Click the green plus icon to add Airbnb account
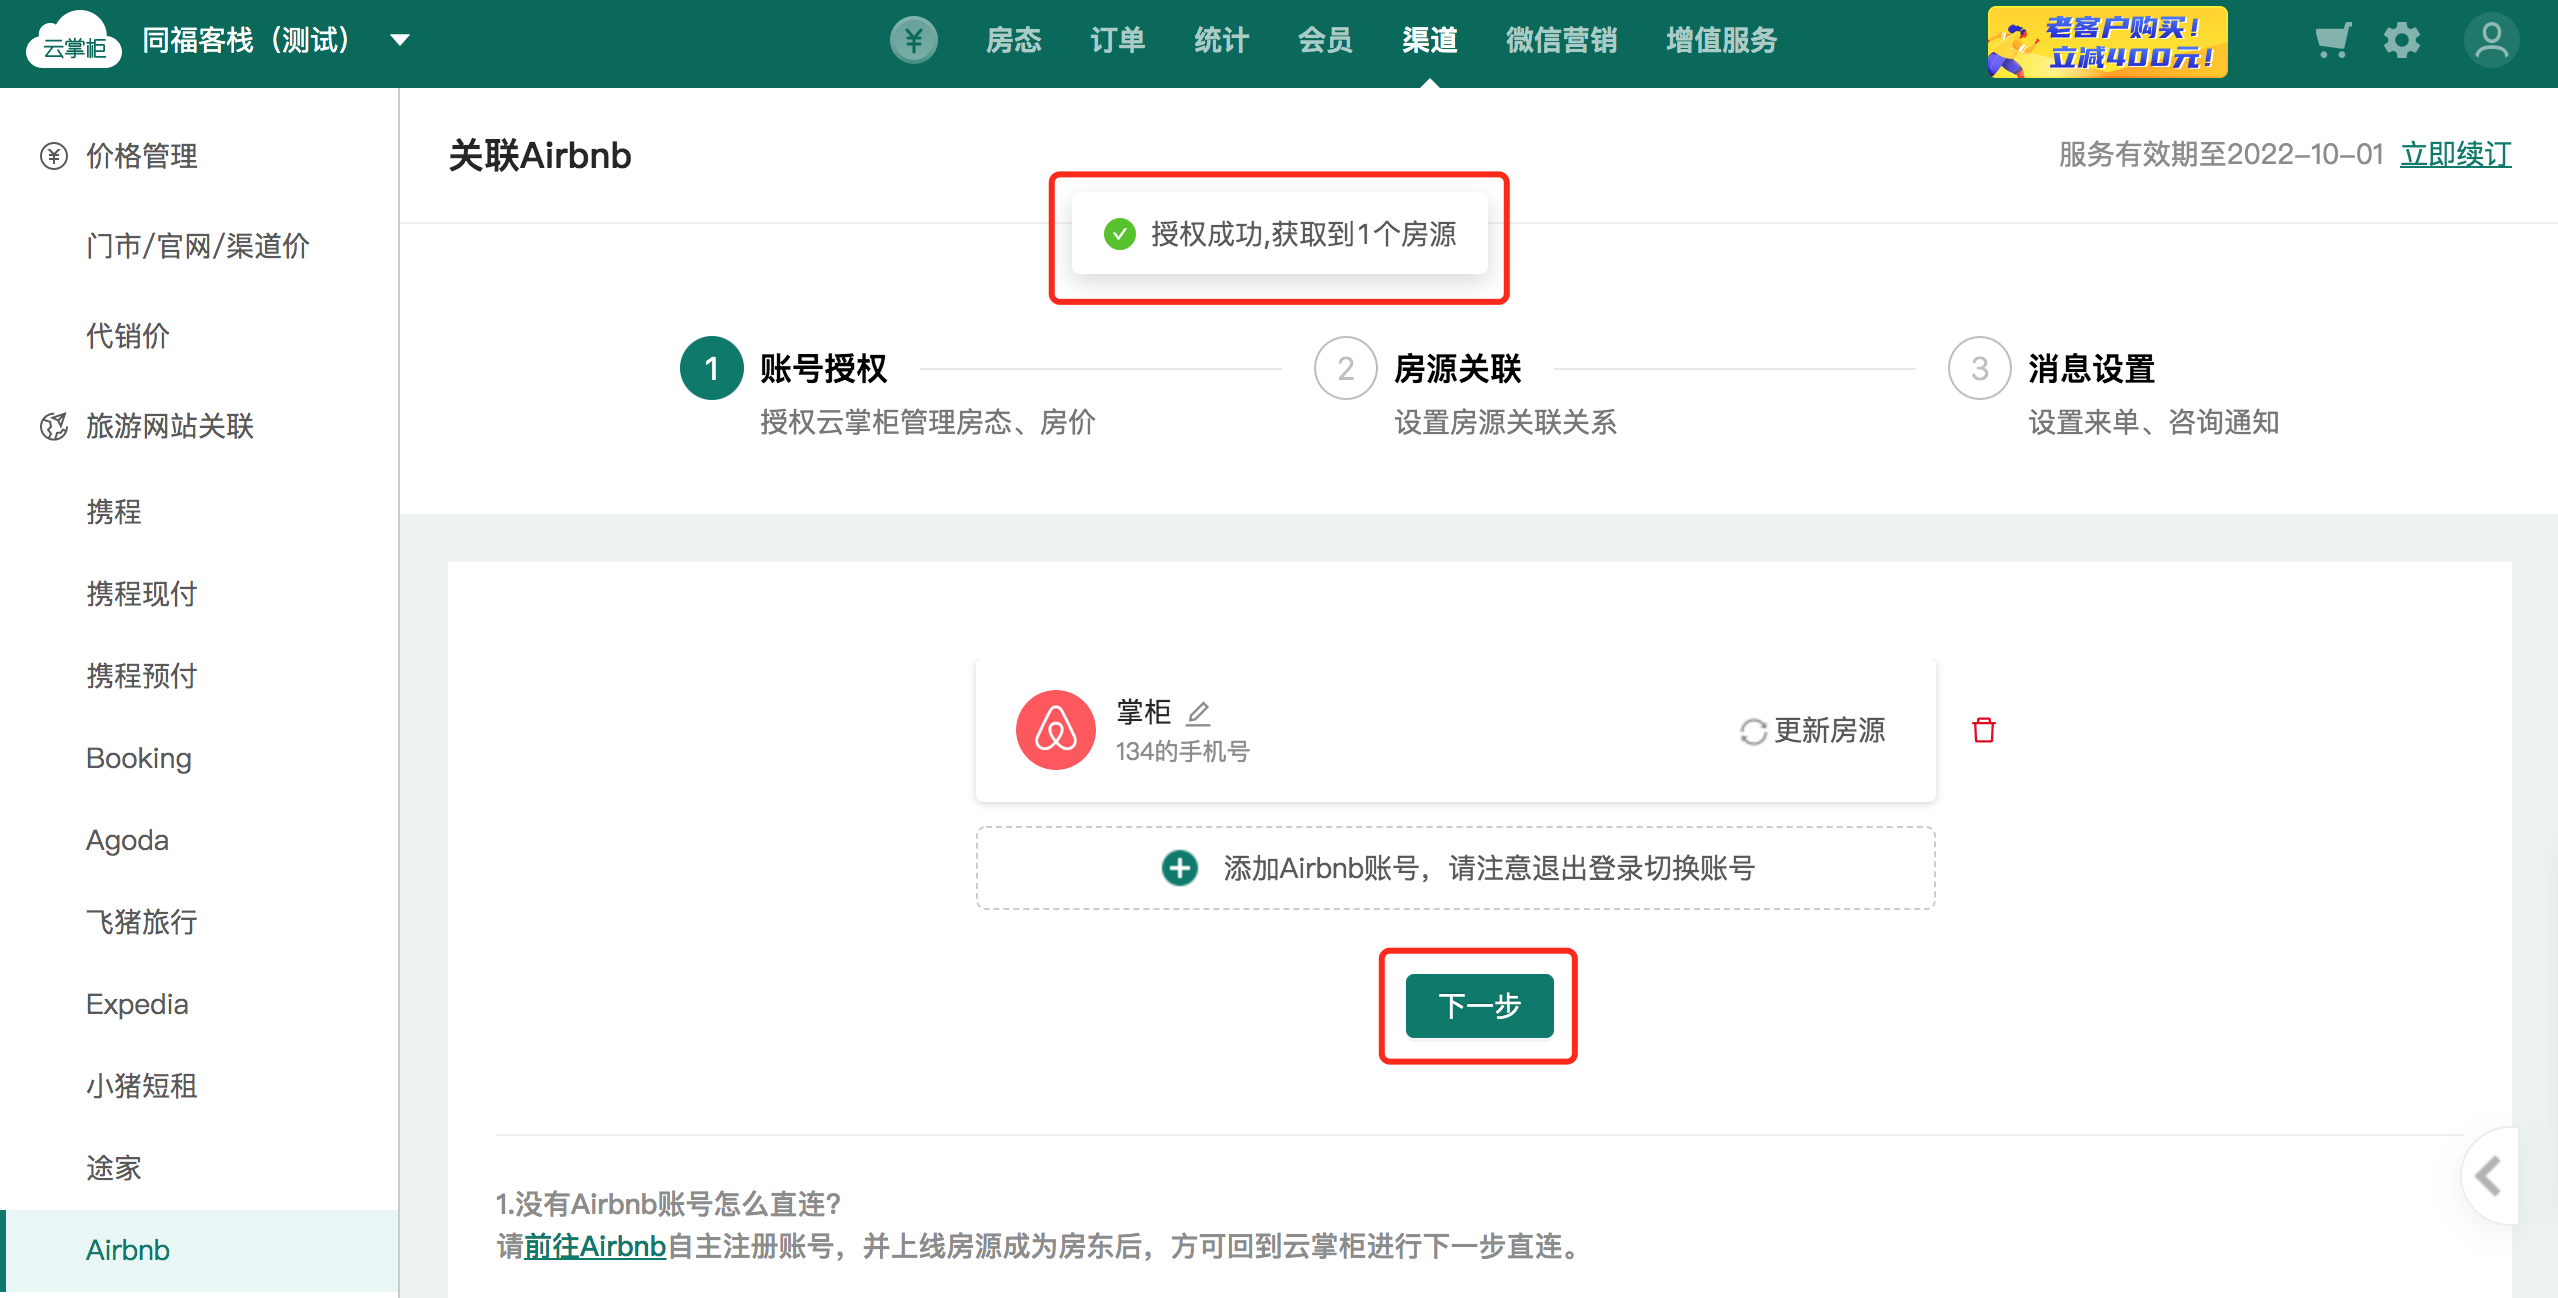 click(x=1179, y=868)
